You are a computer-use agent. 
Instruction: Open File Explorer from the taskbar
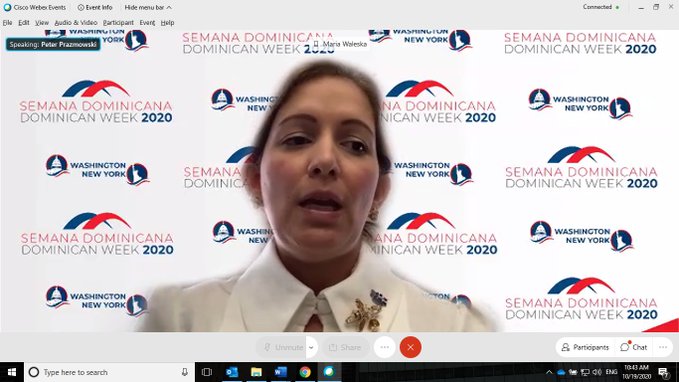256,372
